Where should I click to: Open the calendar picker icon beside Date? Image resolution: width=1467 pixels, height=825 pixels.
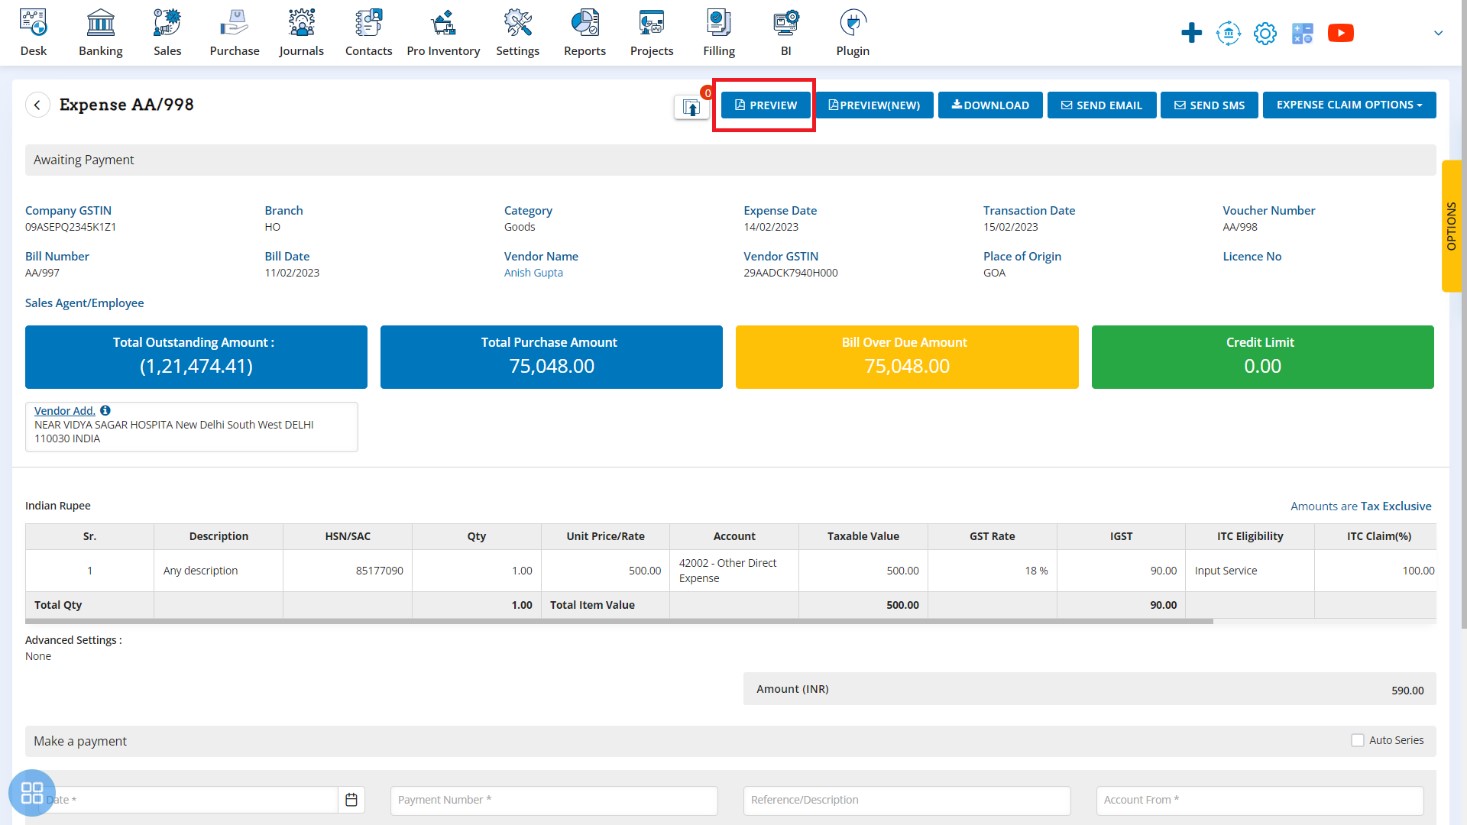(351, 800)
